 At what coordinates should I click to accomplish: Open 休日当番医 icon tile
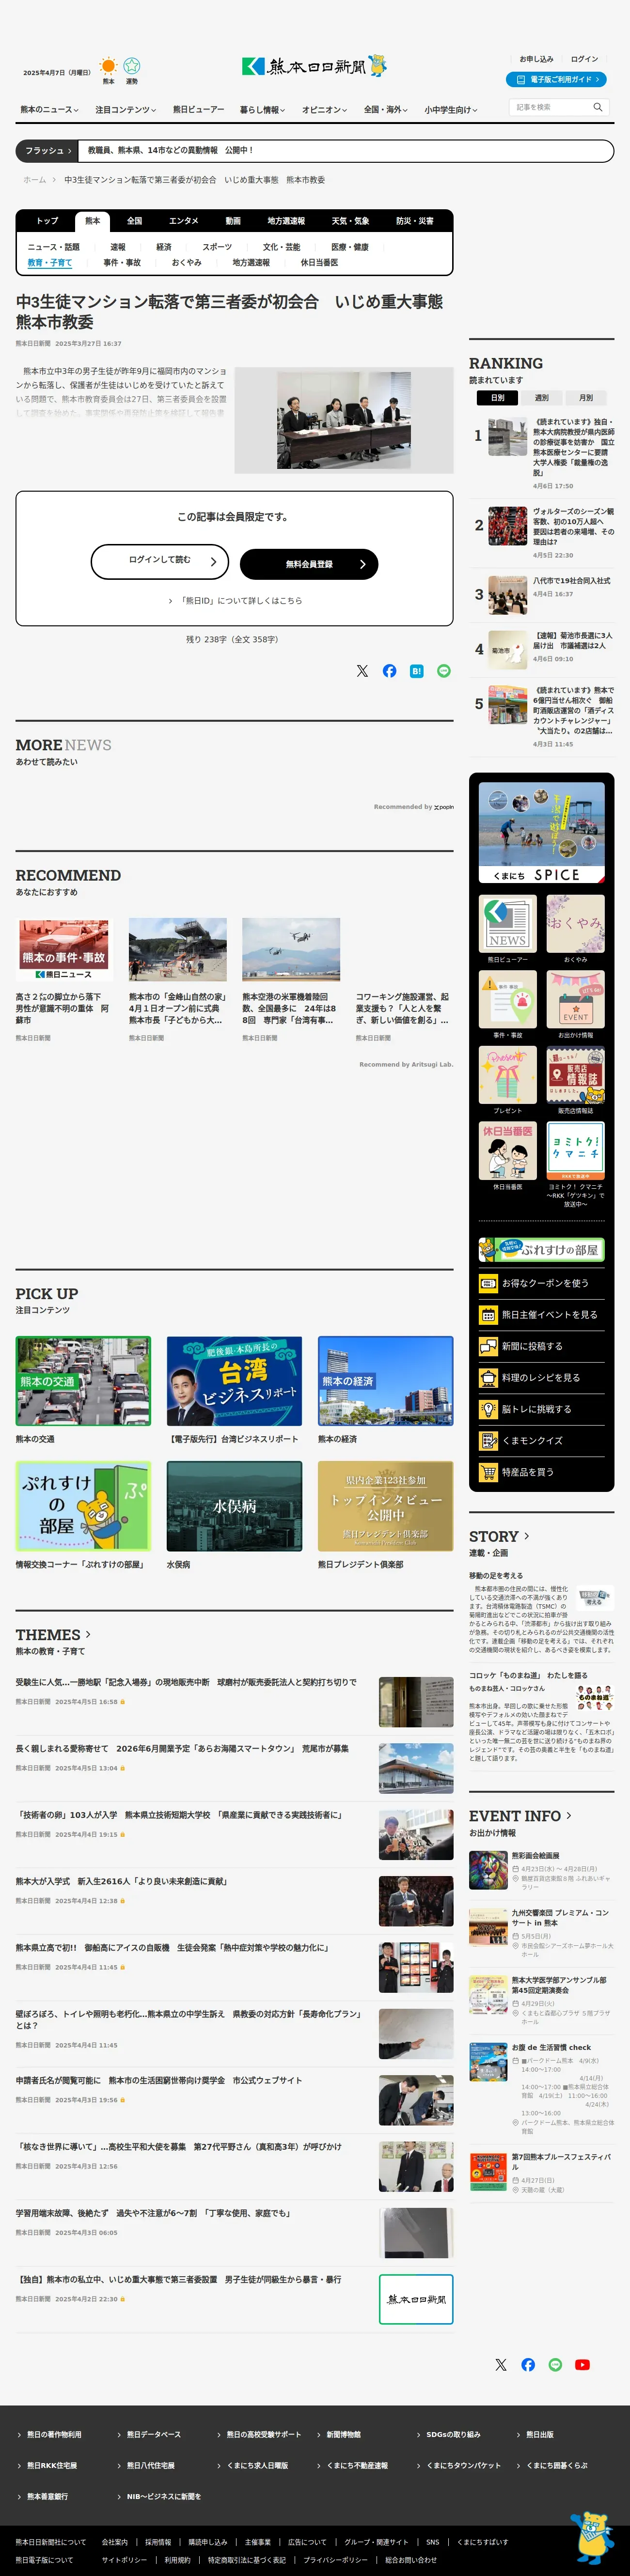point(507,1151)
